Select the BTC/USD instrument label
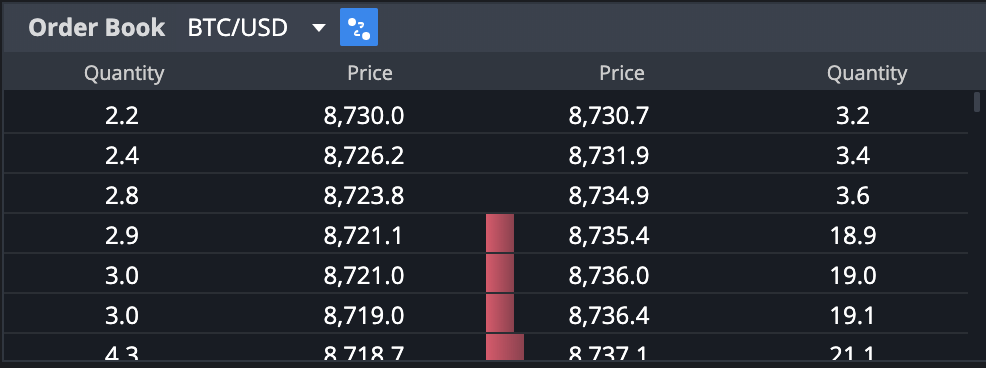The width and height of the screenshot is (986, 368). (238, 28)
